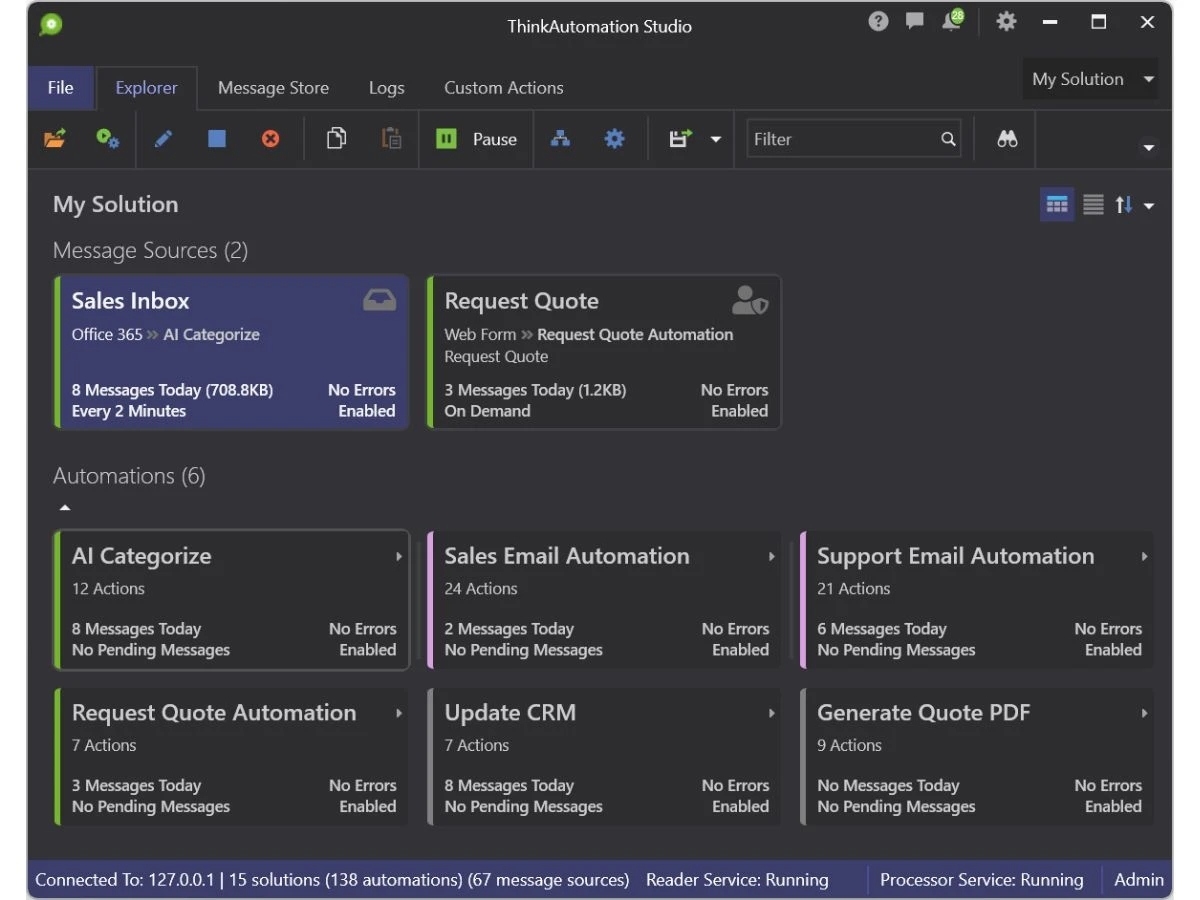Click 'Message Sources (2)' heading

[150, 251]
